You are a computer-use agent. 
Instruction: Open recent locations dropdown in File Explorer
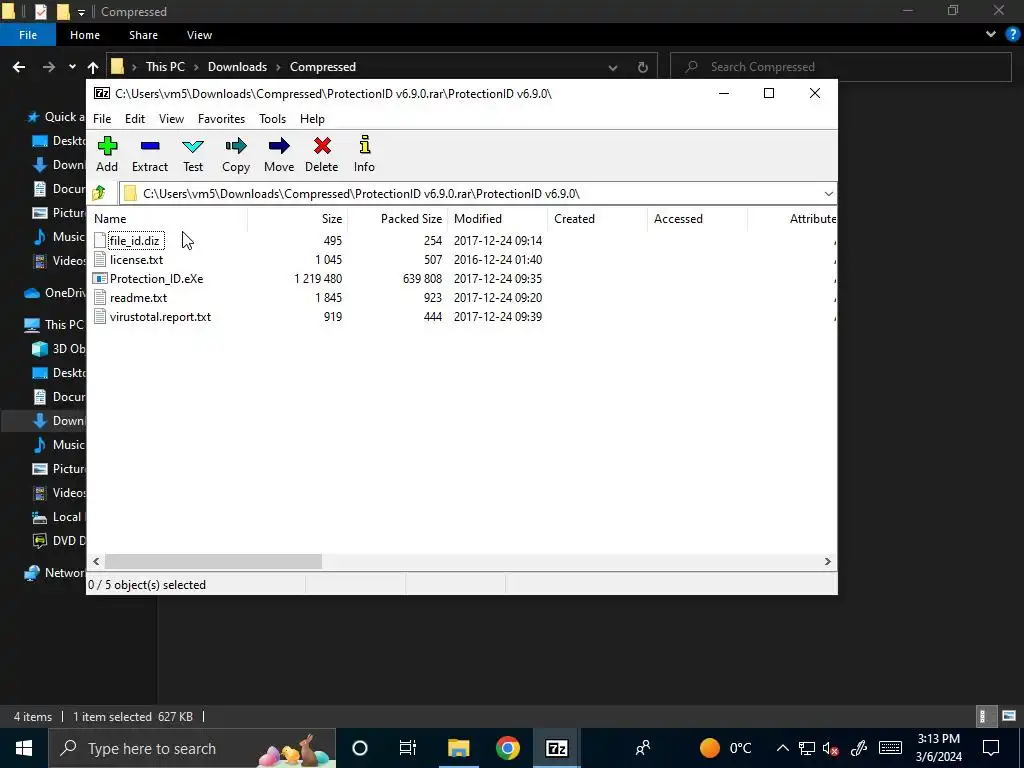click(x=72, y=67)
